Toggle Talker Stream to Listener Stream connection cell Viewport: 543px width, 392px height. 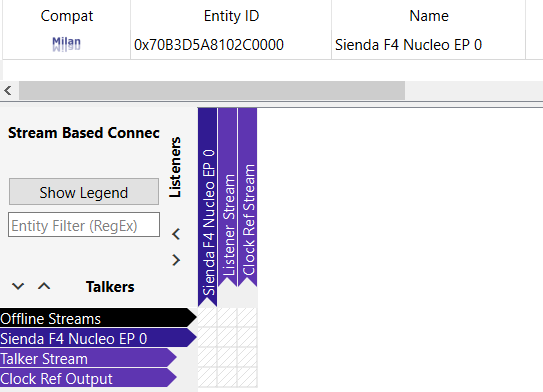(x=228, y=358)
